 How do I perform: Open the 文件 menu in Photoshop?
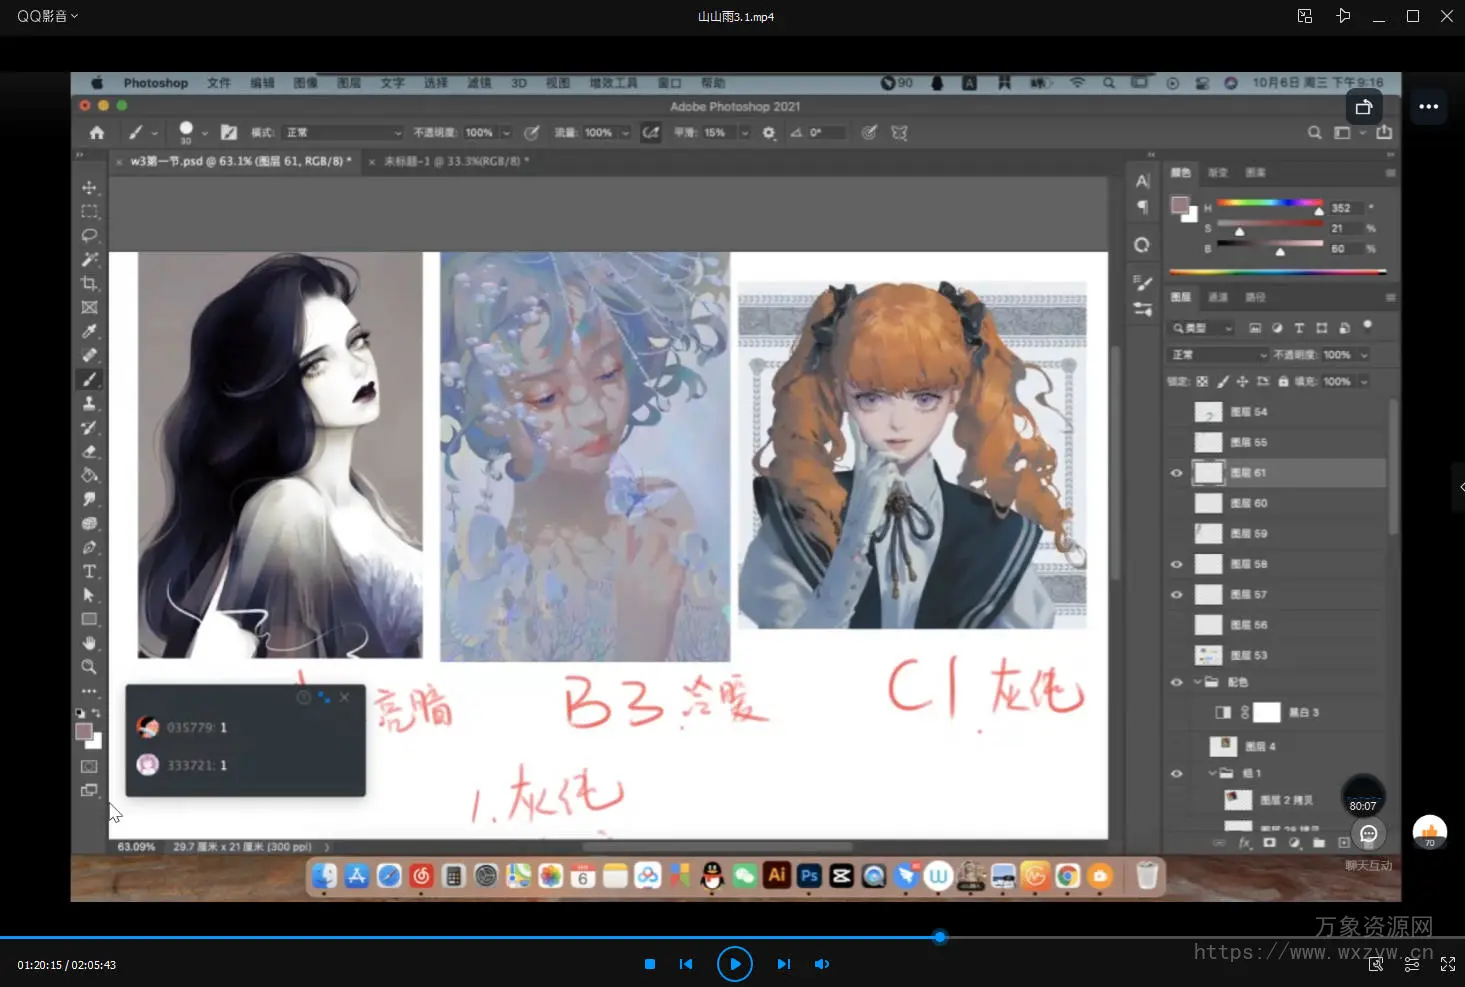(218, 83)
